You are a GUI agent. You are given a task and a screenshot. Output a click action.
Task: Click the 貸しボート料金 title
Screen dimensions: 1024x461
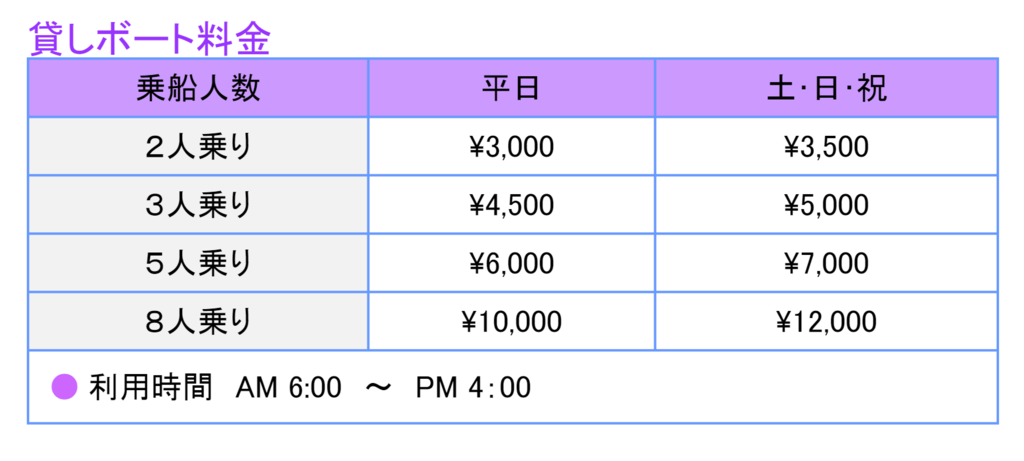click(150, 39)
